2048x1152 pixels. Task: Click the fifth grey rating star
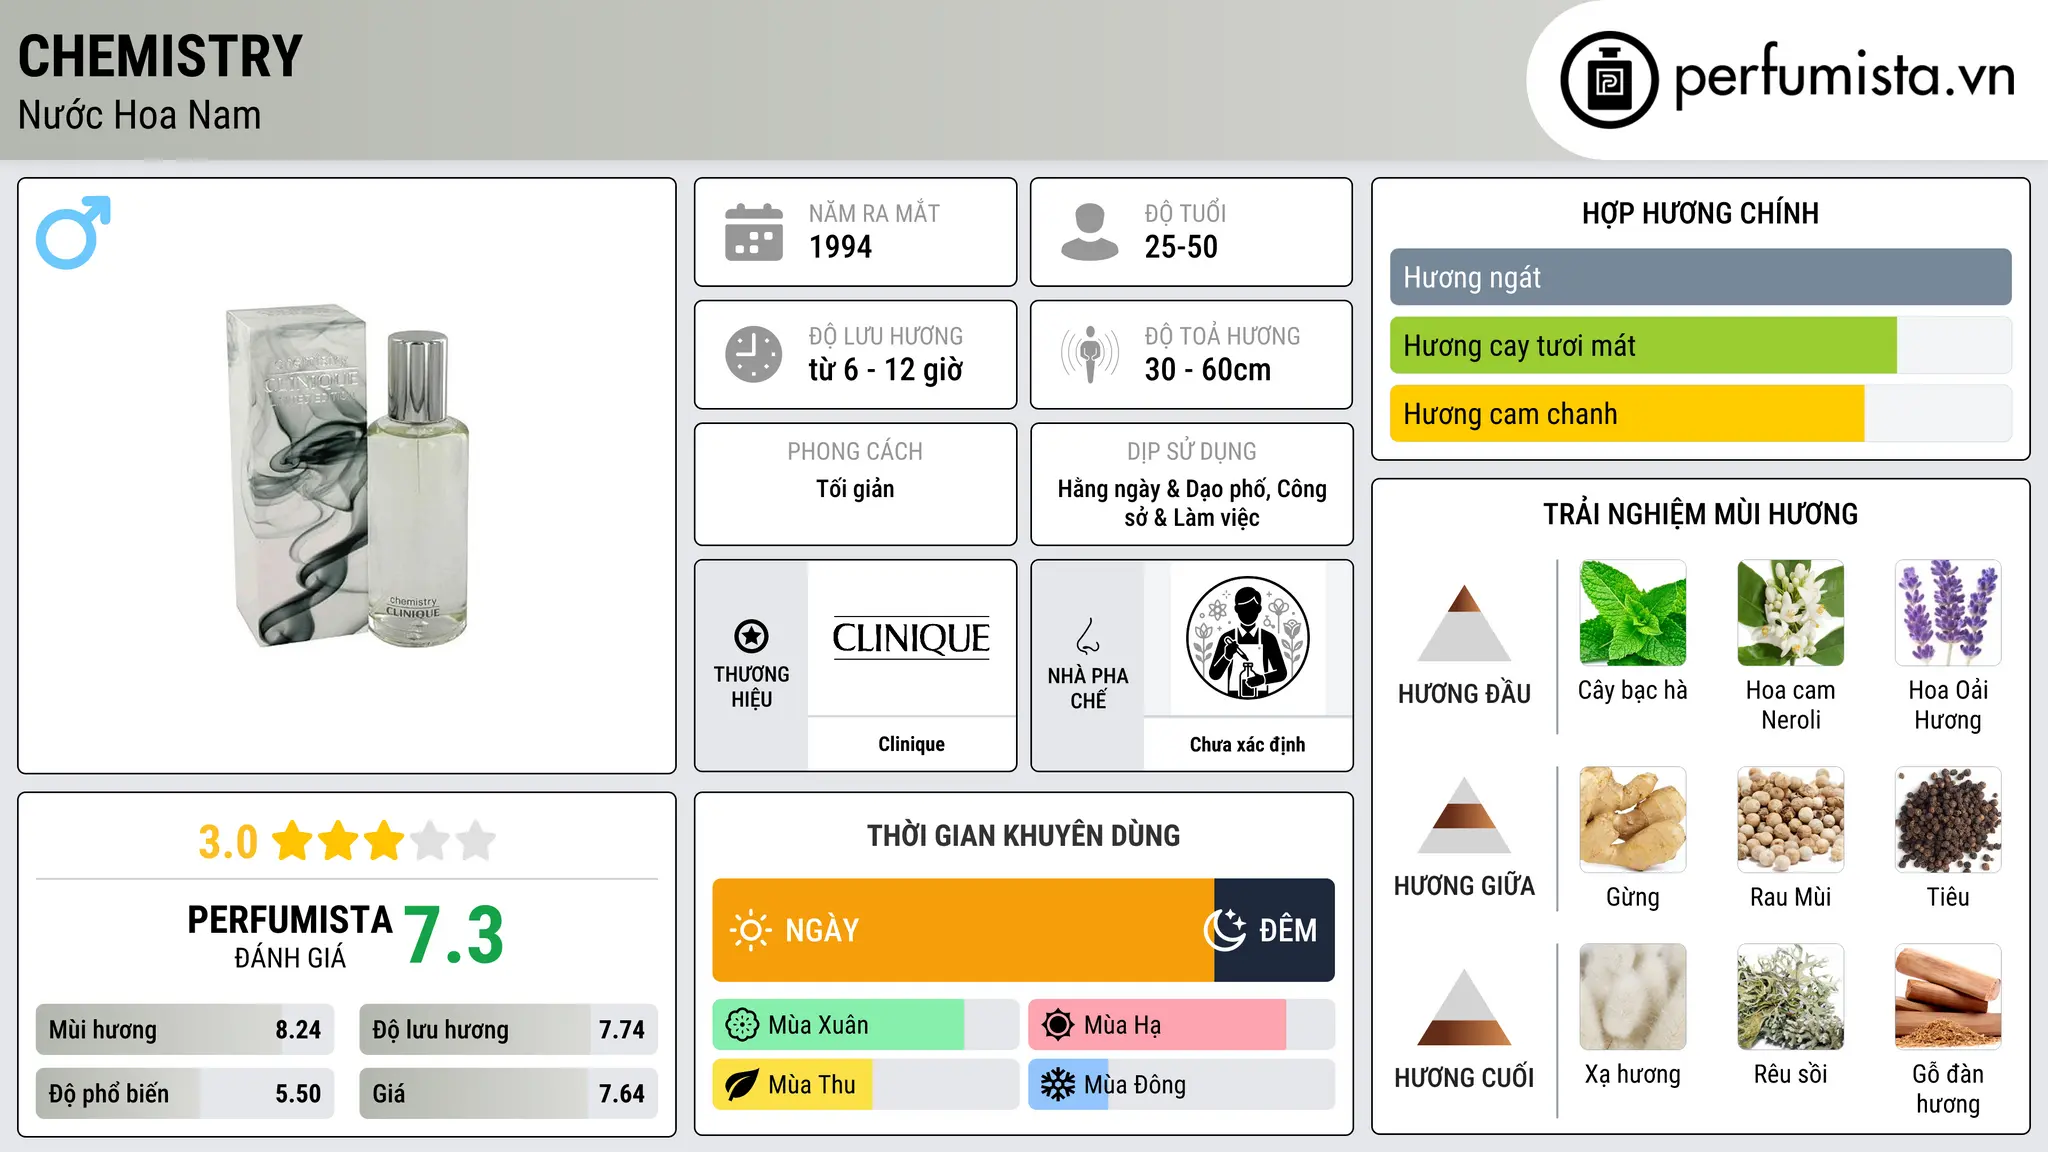pos(476,841)
